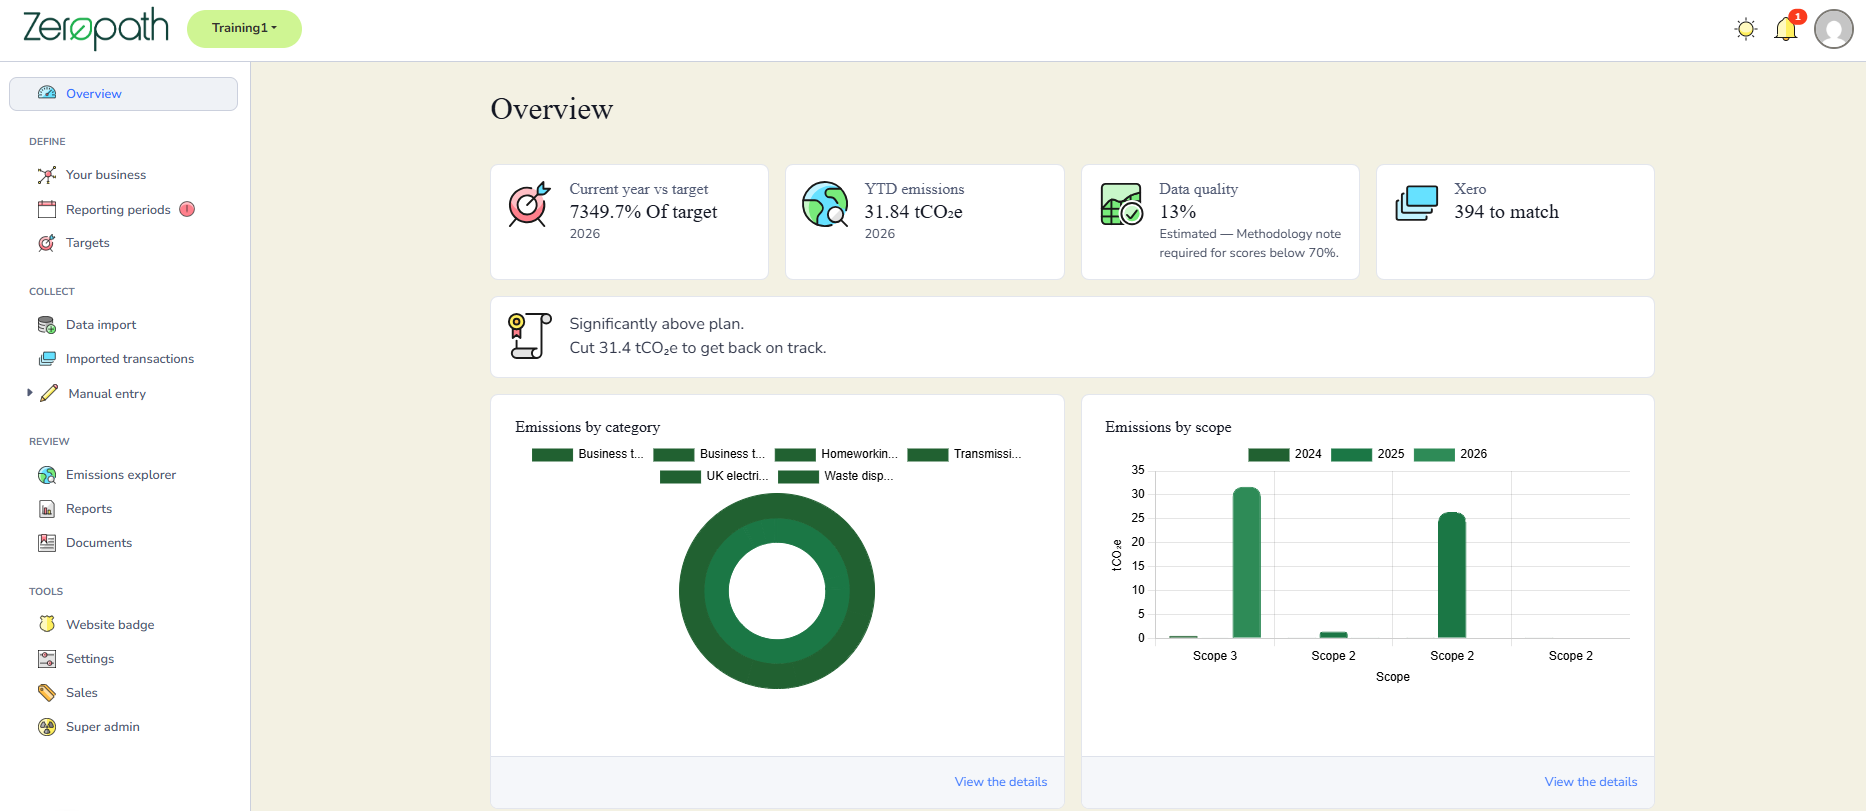Open the Data quality card
Viewport: 1866px width, 811px height.
coord(1219,222)
